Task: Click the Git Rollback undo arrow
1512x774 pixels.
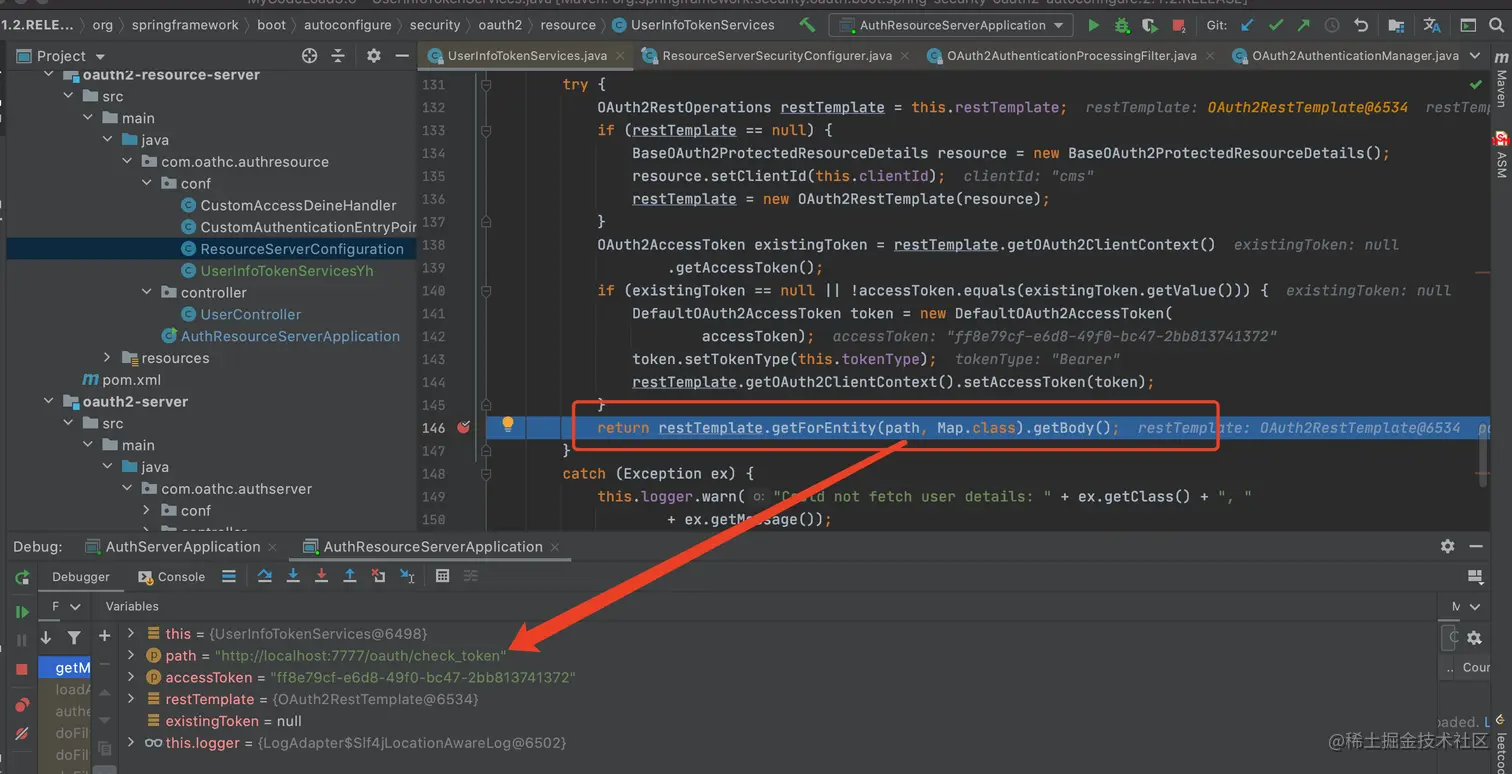Action: point(1361,25)
